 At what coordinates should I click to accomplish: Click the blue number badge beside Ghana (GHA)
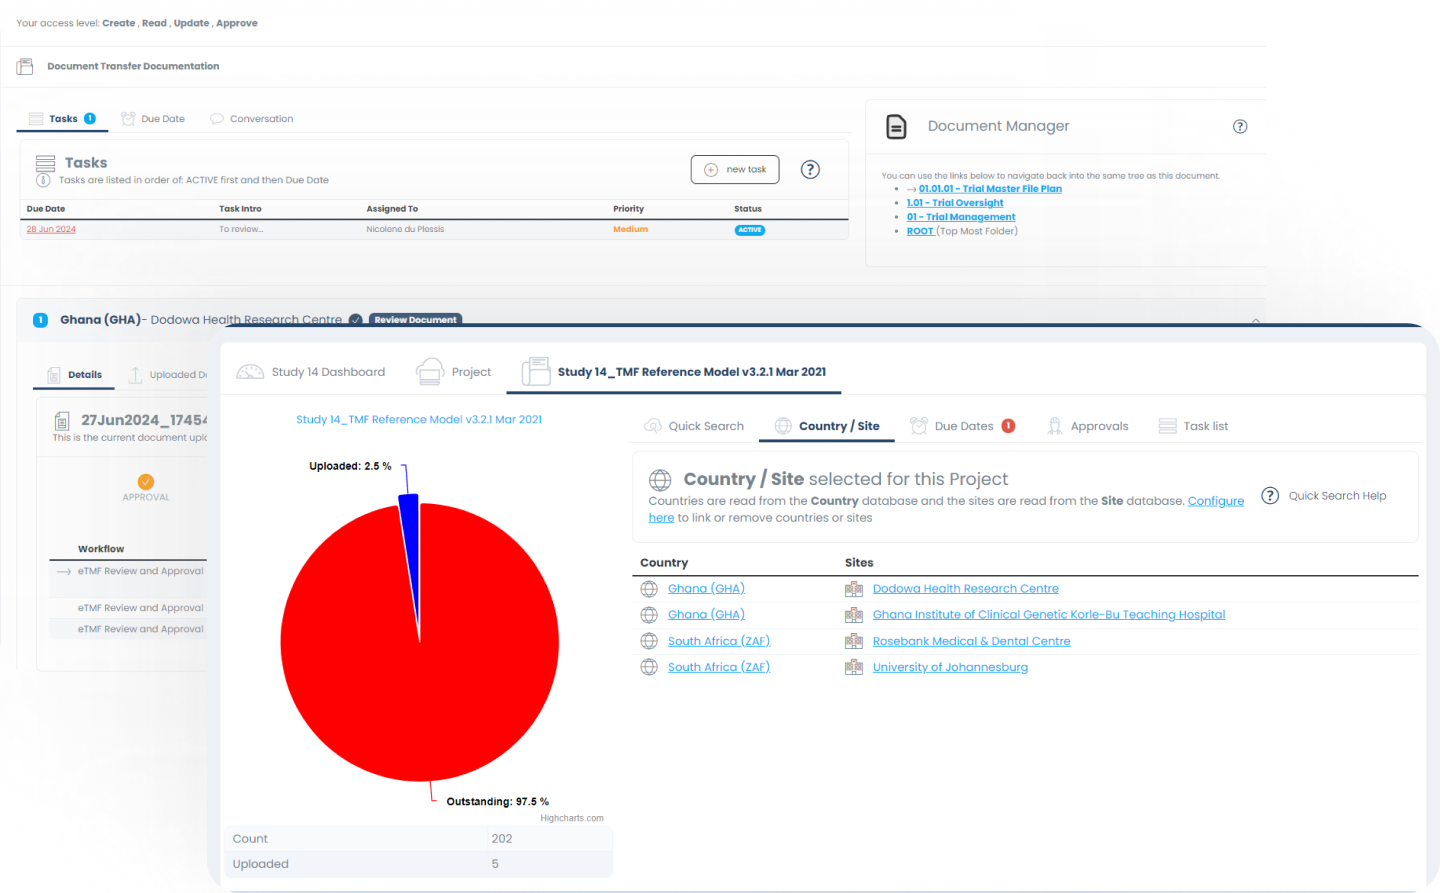pos(40,320)
